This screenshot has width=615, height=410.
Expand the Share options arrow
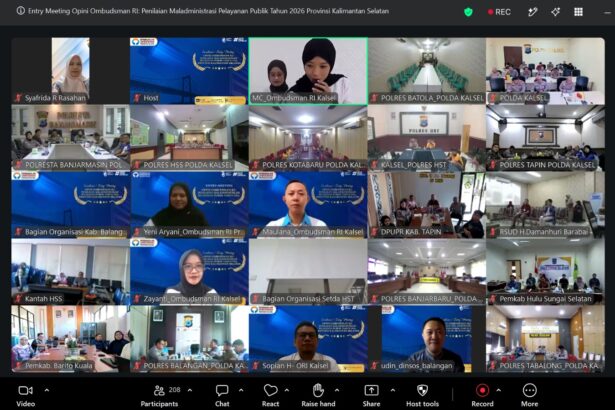pyautogui.click(x=393, y=390)
